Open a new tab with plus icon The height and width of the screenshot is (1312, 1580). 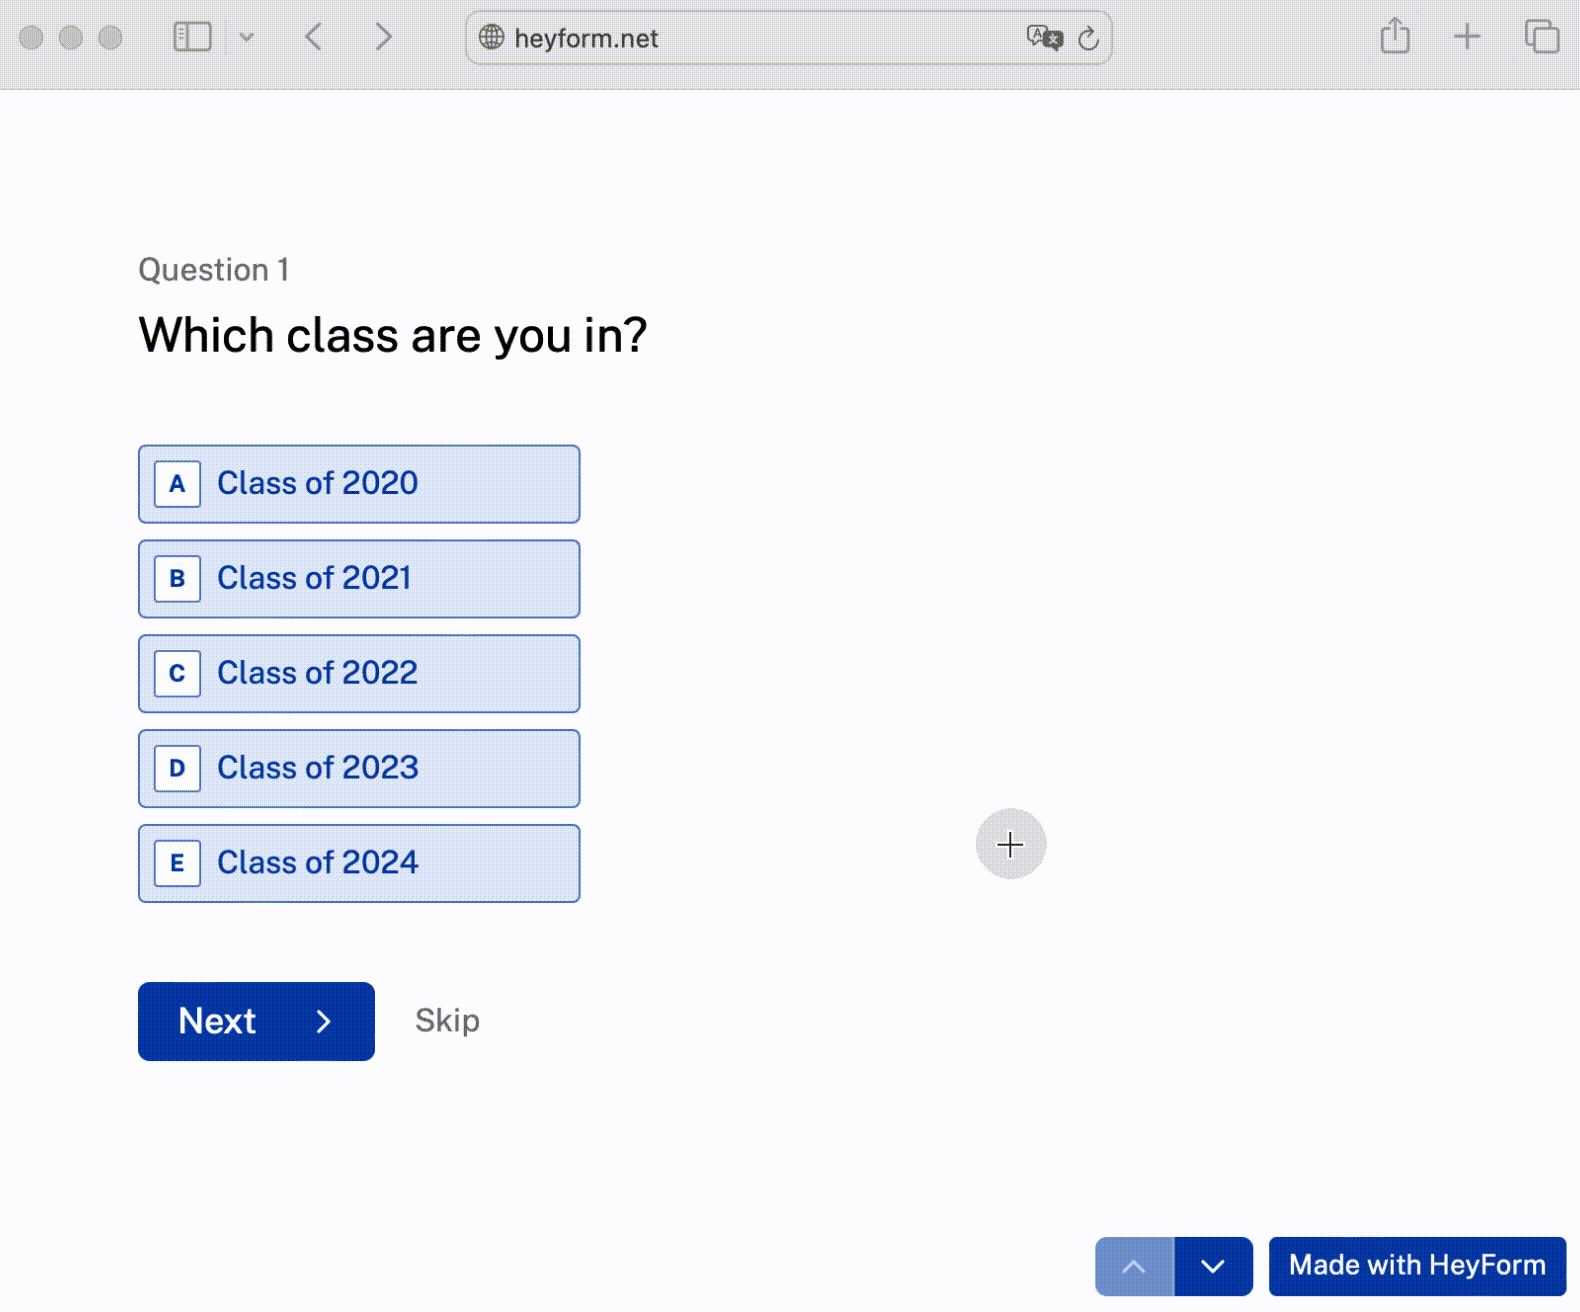(1467, 37)
